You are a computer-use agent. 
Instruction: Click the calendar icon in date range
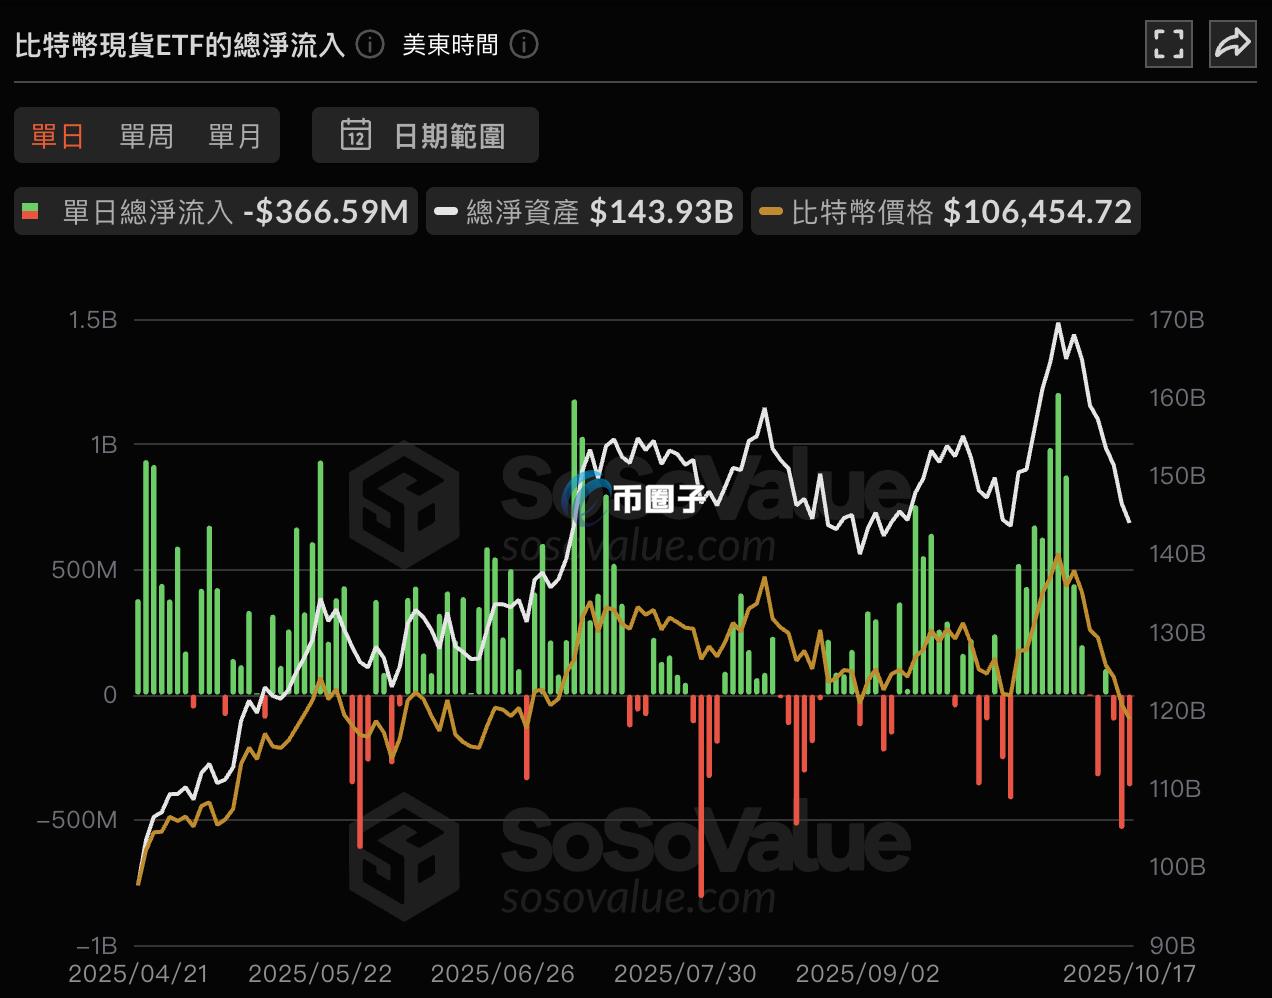click(x=356, y=135)
